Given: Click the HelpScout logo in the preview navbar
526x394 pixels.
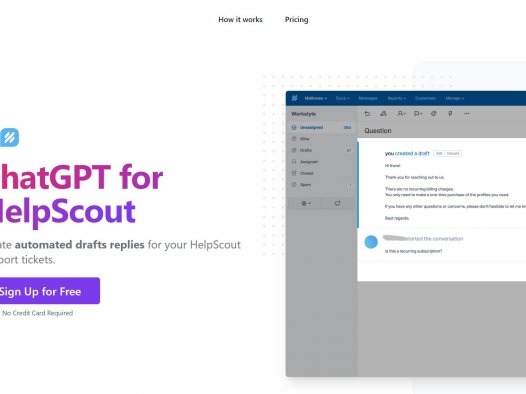Looking at the screenshot, I should pos(294,98).
